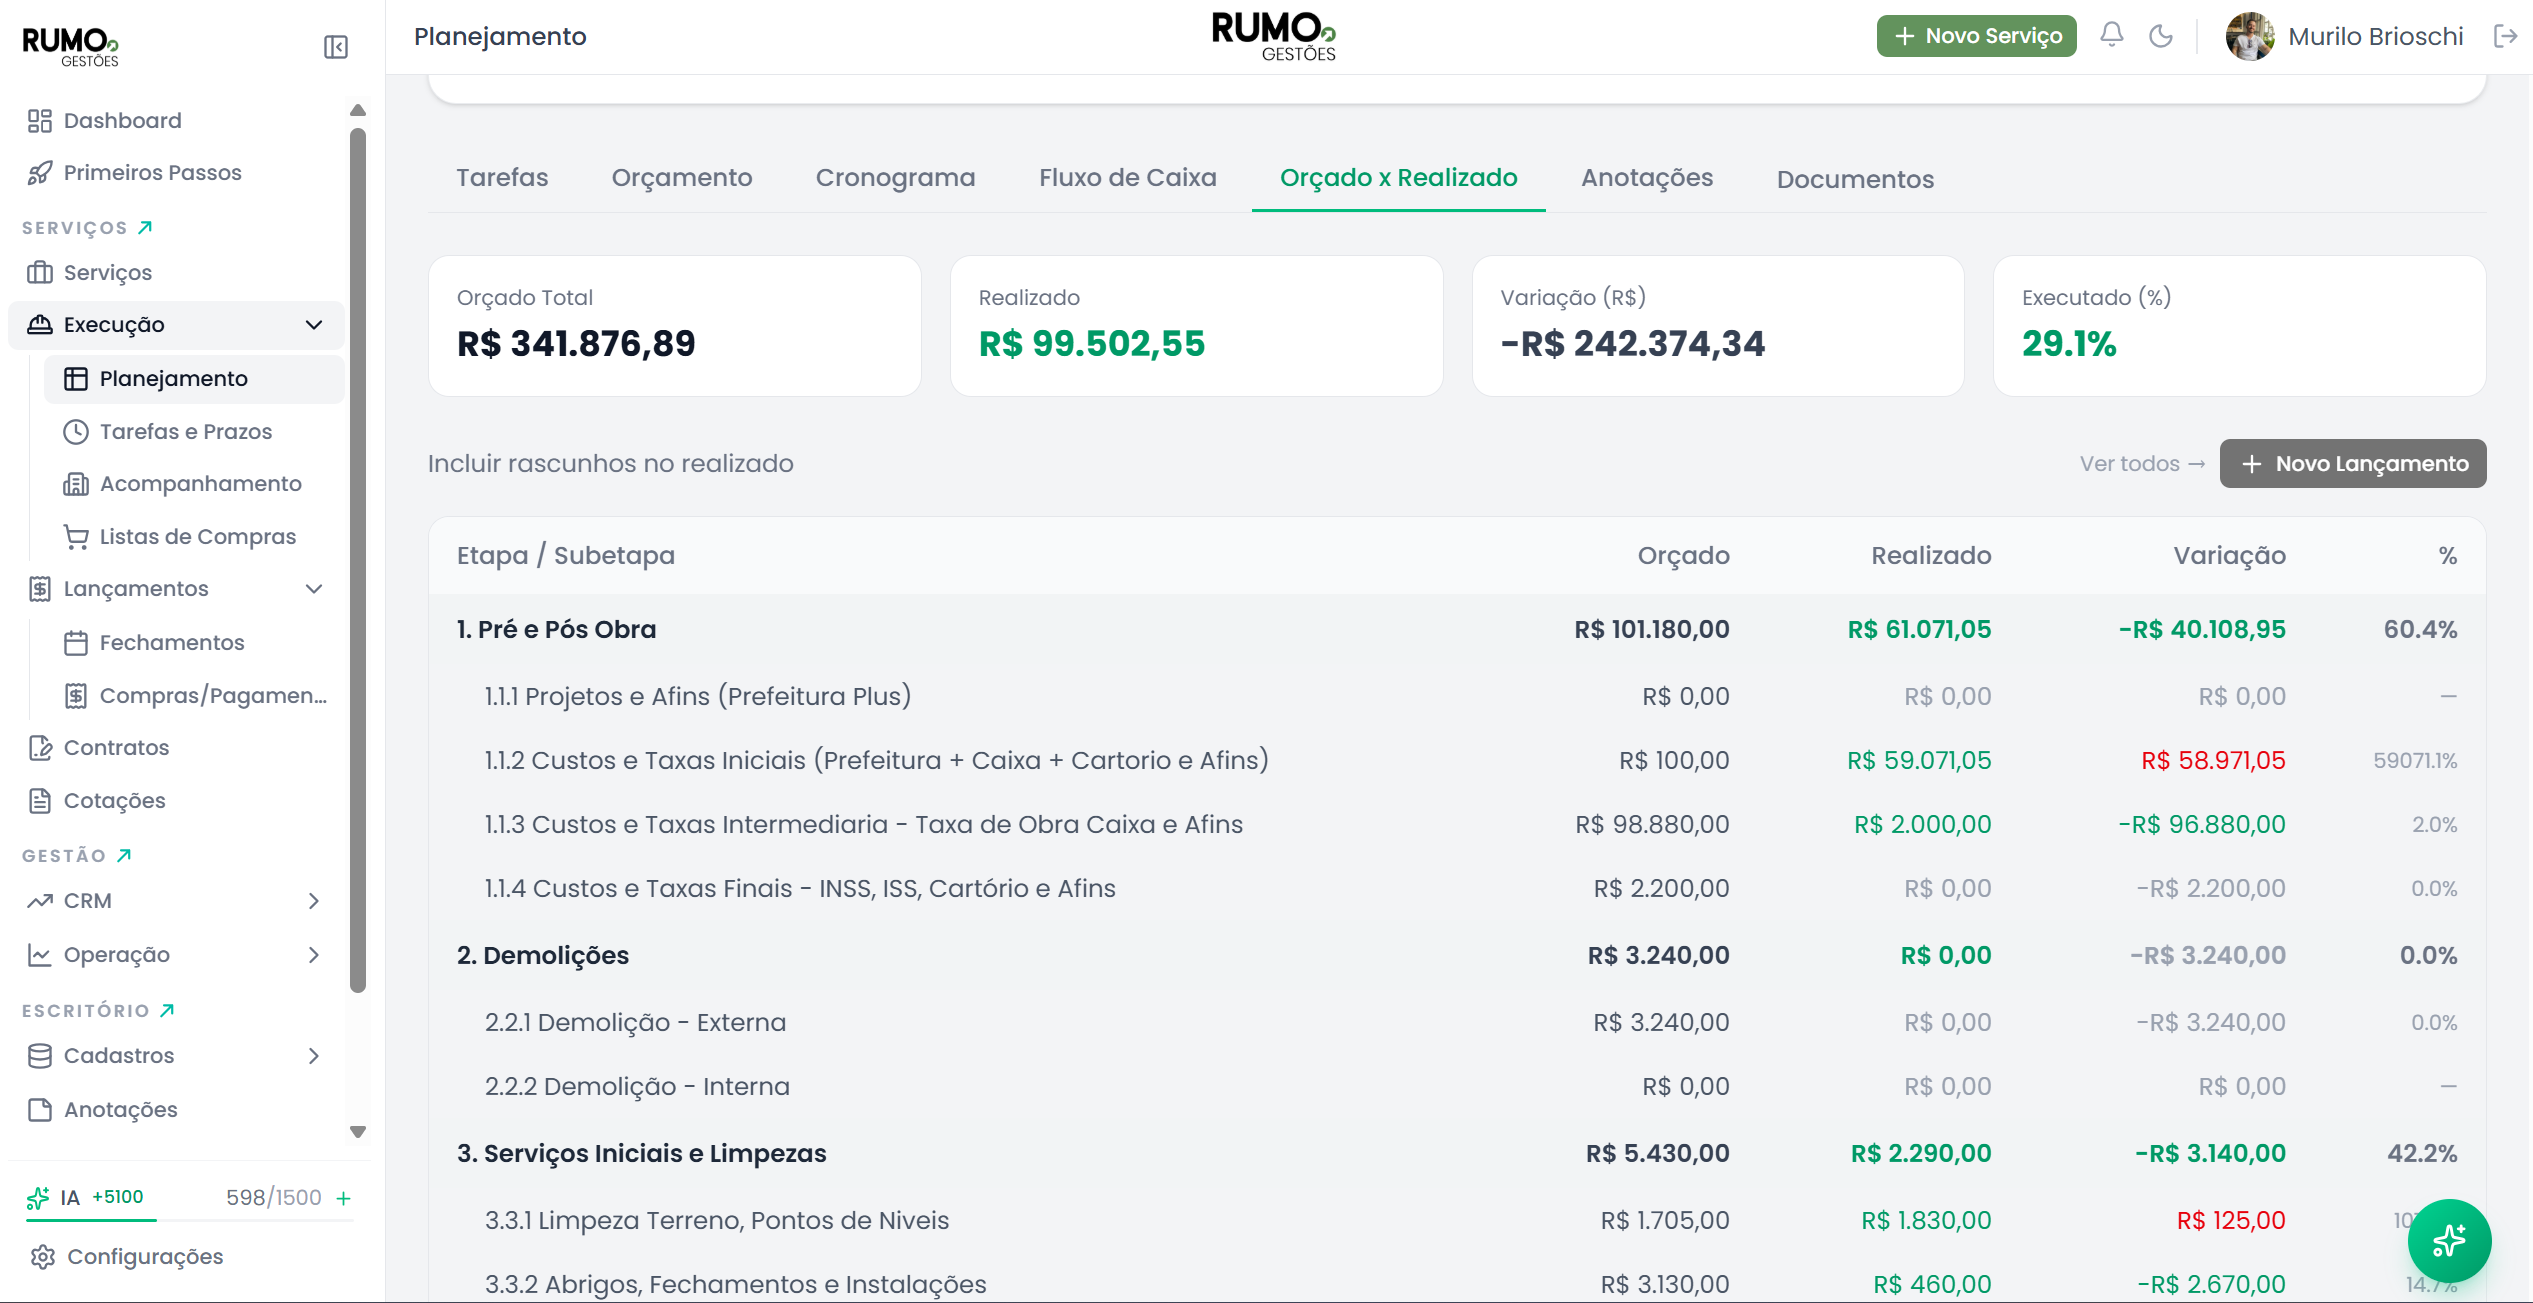
Task: Add IA credits plus icon
Action: 343,1198
